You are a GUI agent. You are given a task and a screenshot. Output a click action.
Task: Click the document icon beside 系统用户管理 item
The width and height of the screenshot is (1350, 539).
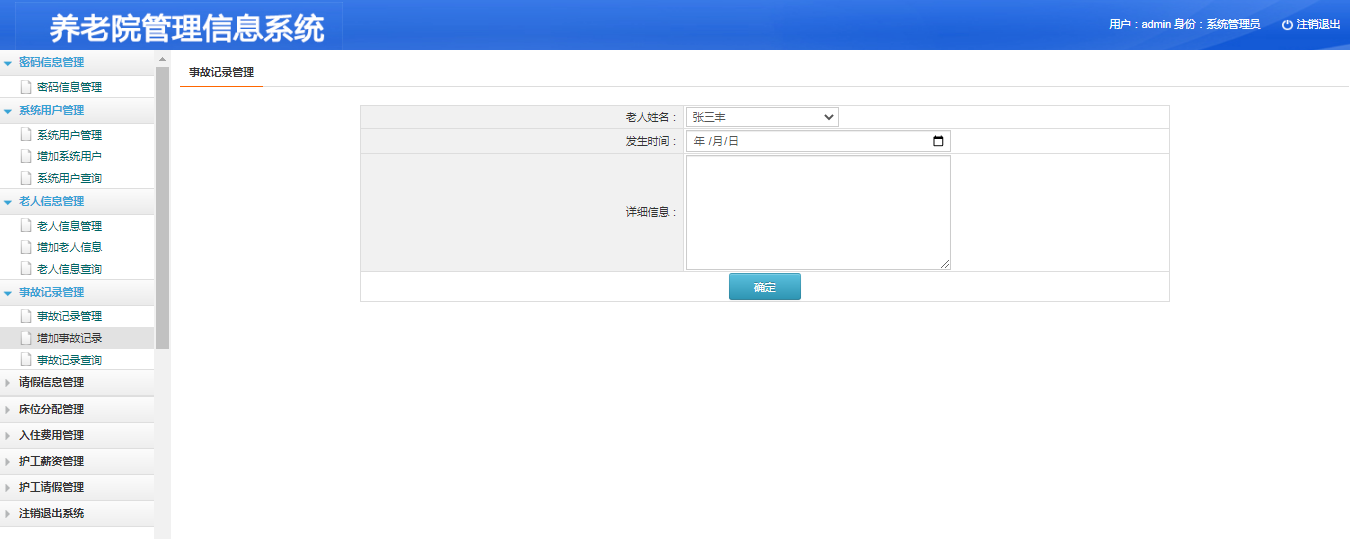coord(26,134)
